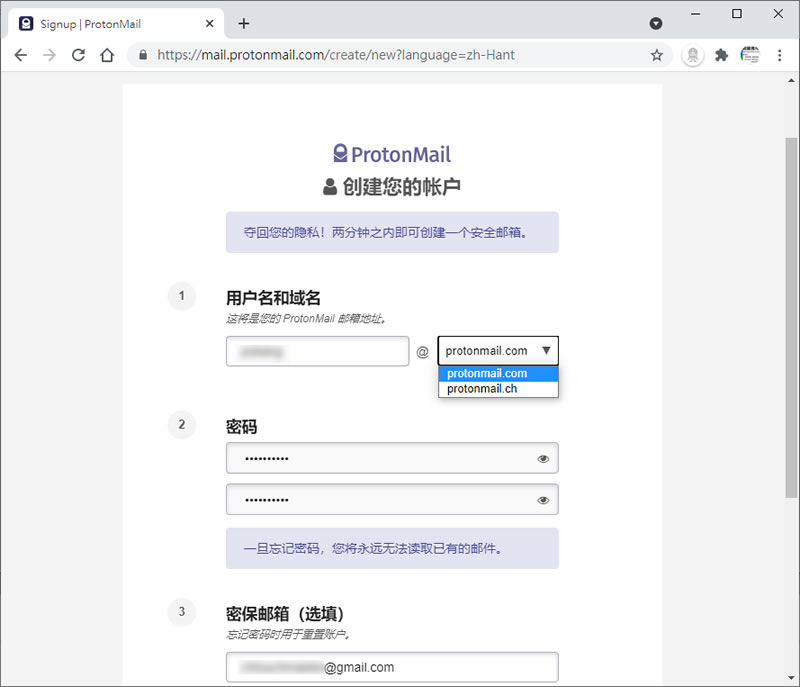The image size is (800, 687).
Task: Open a new browser tab
Action: [244, 23]
